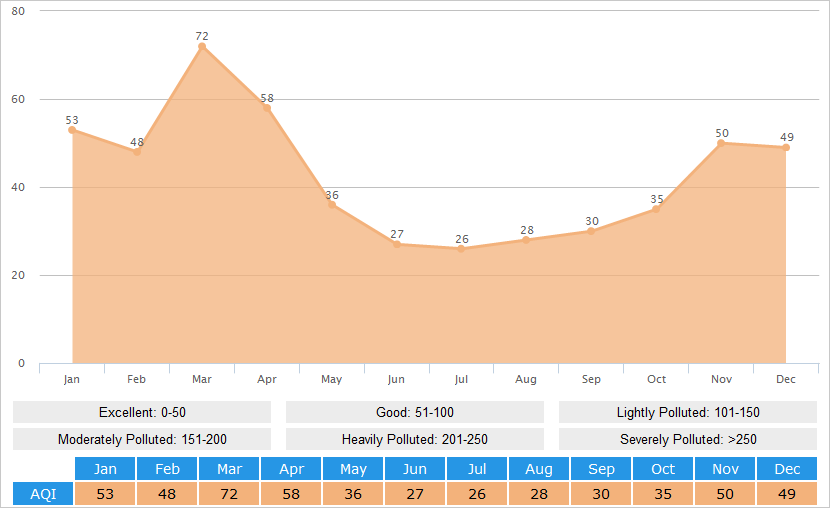830x508 pixels.
Task: Click the Aug table column header
Action: coord(539,469)
